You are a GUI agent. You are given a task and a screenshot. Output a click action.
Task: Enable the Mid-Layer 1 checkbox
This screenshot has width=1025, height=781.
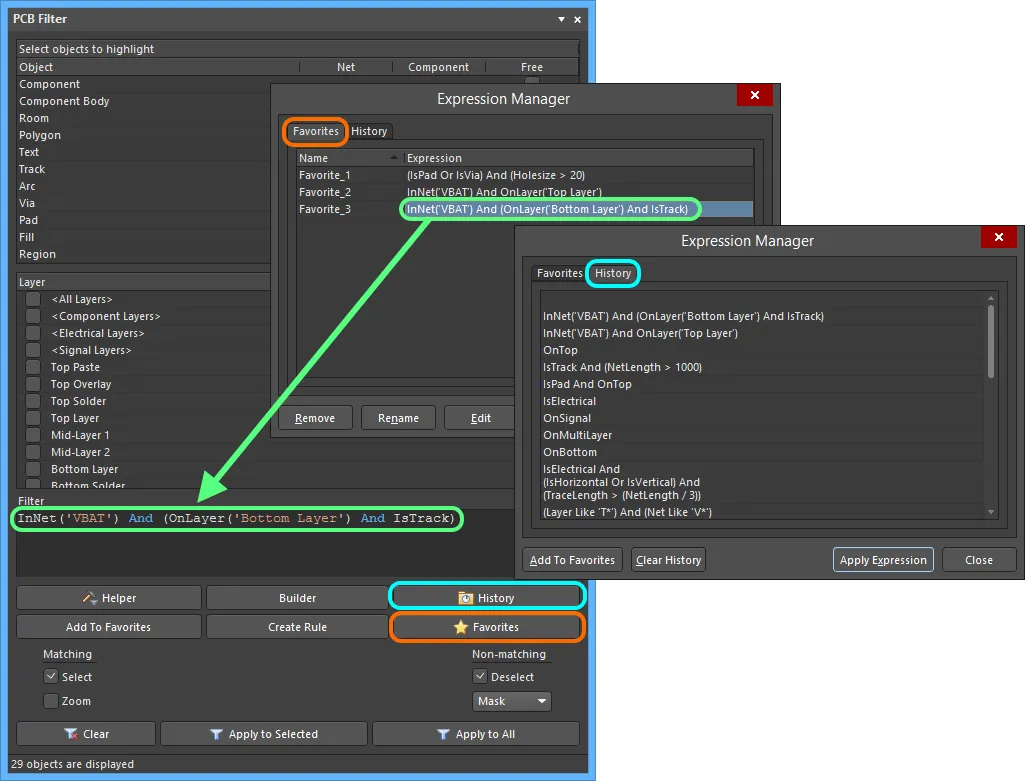point(33,435)
